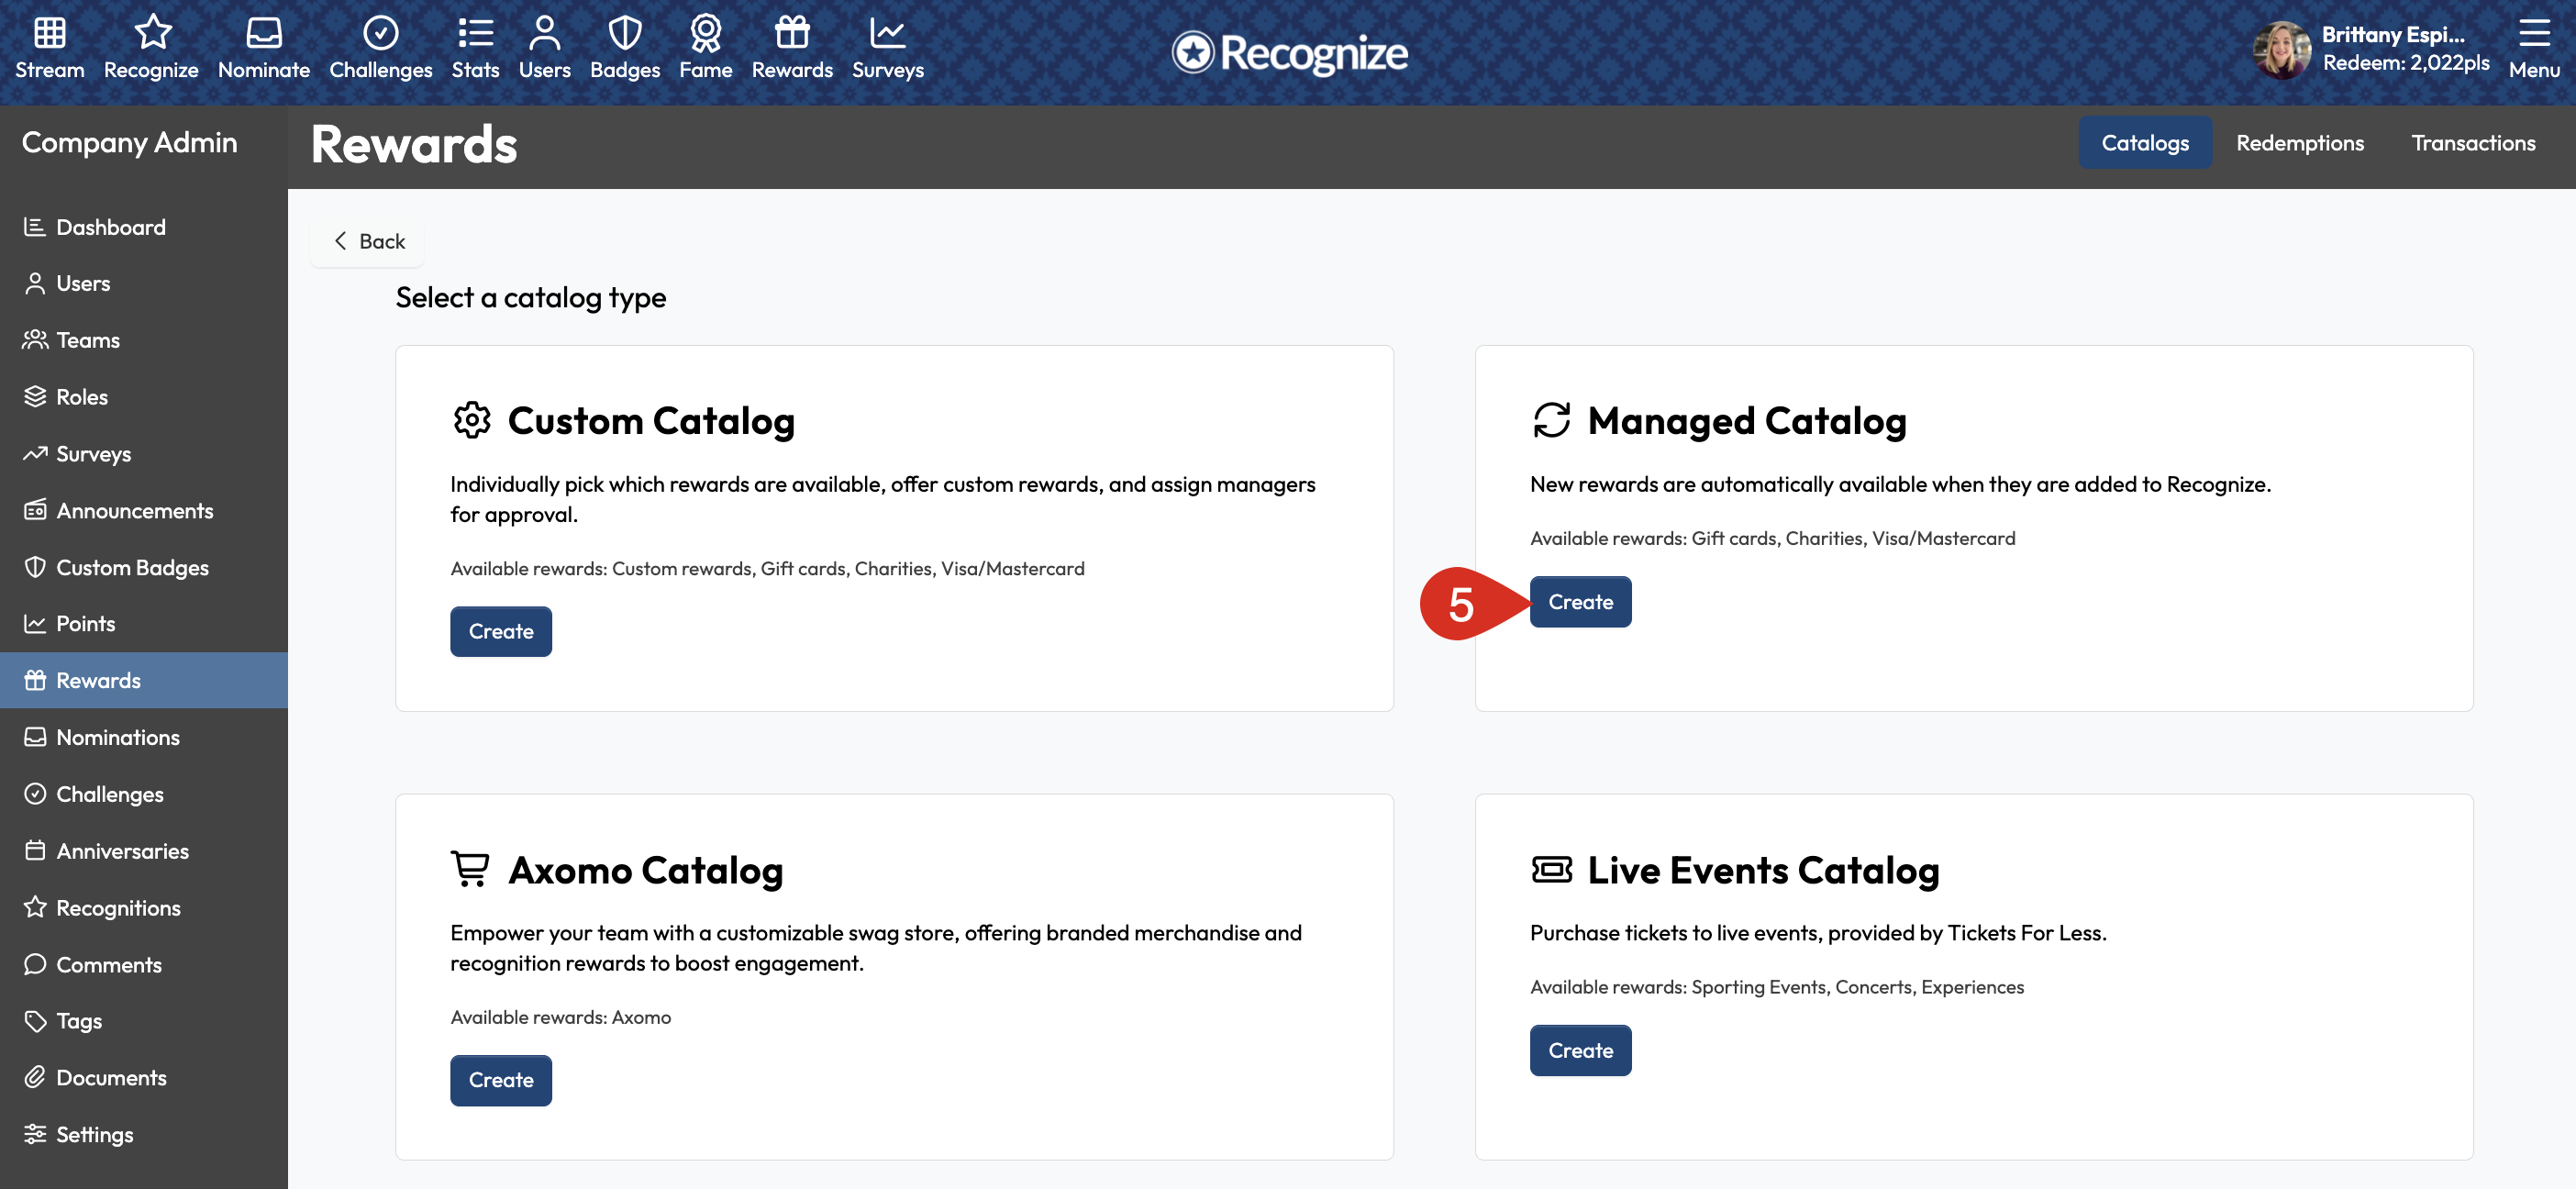Screen dimensions: 2576x1189
Task: Click the Live Events Catalog title
Action: (1763, 870)
